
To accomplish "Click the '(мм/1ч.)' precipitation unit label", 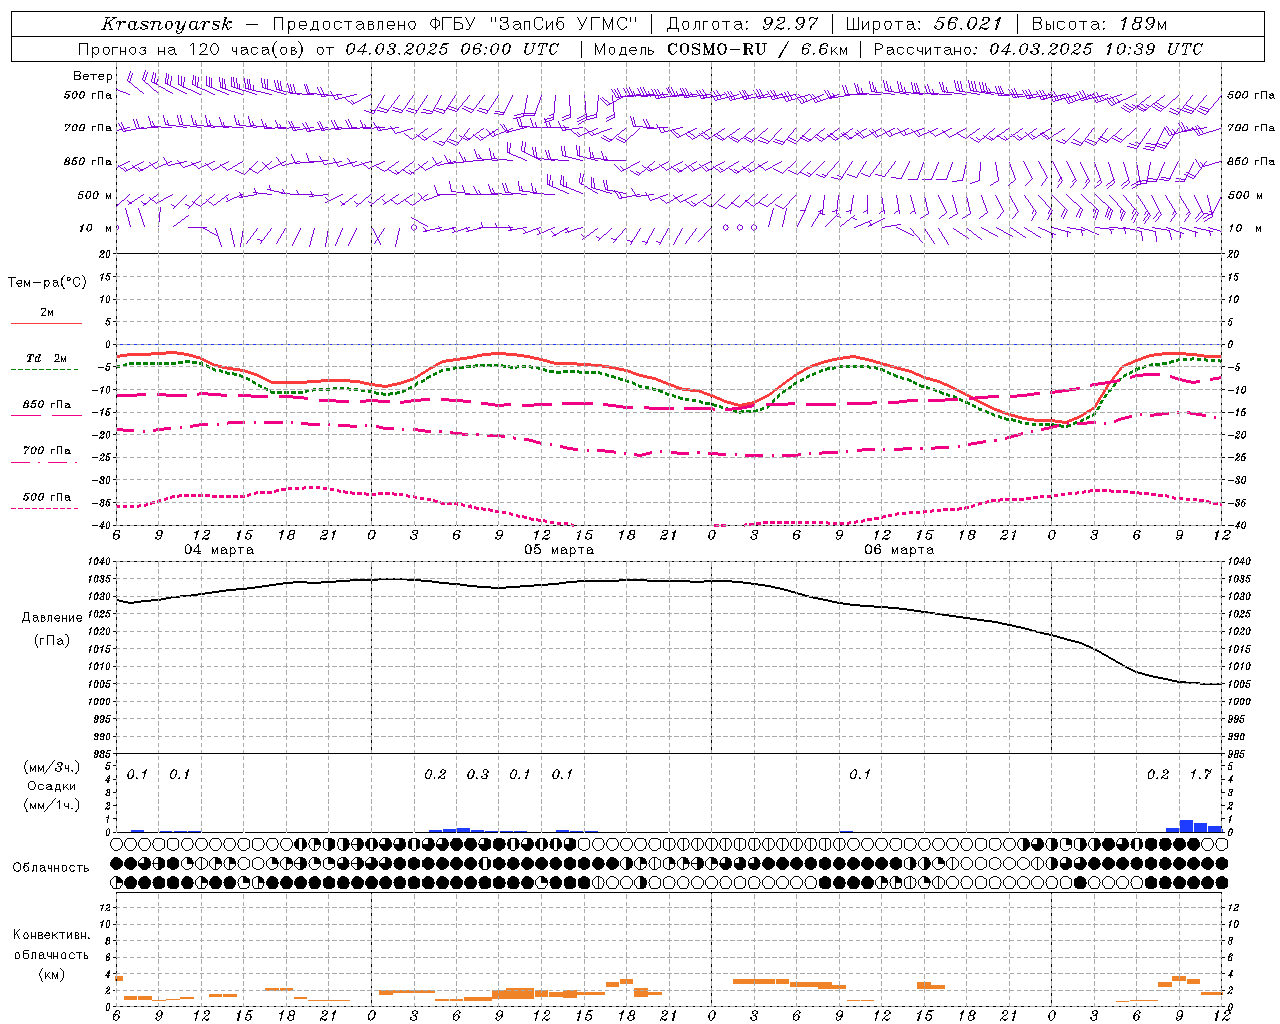I will click(52, 805).
